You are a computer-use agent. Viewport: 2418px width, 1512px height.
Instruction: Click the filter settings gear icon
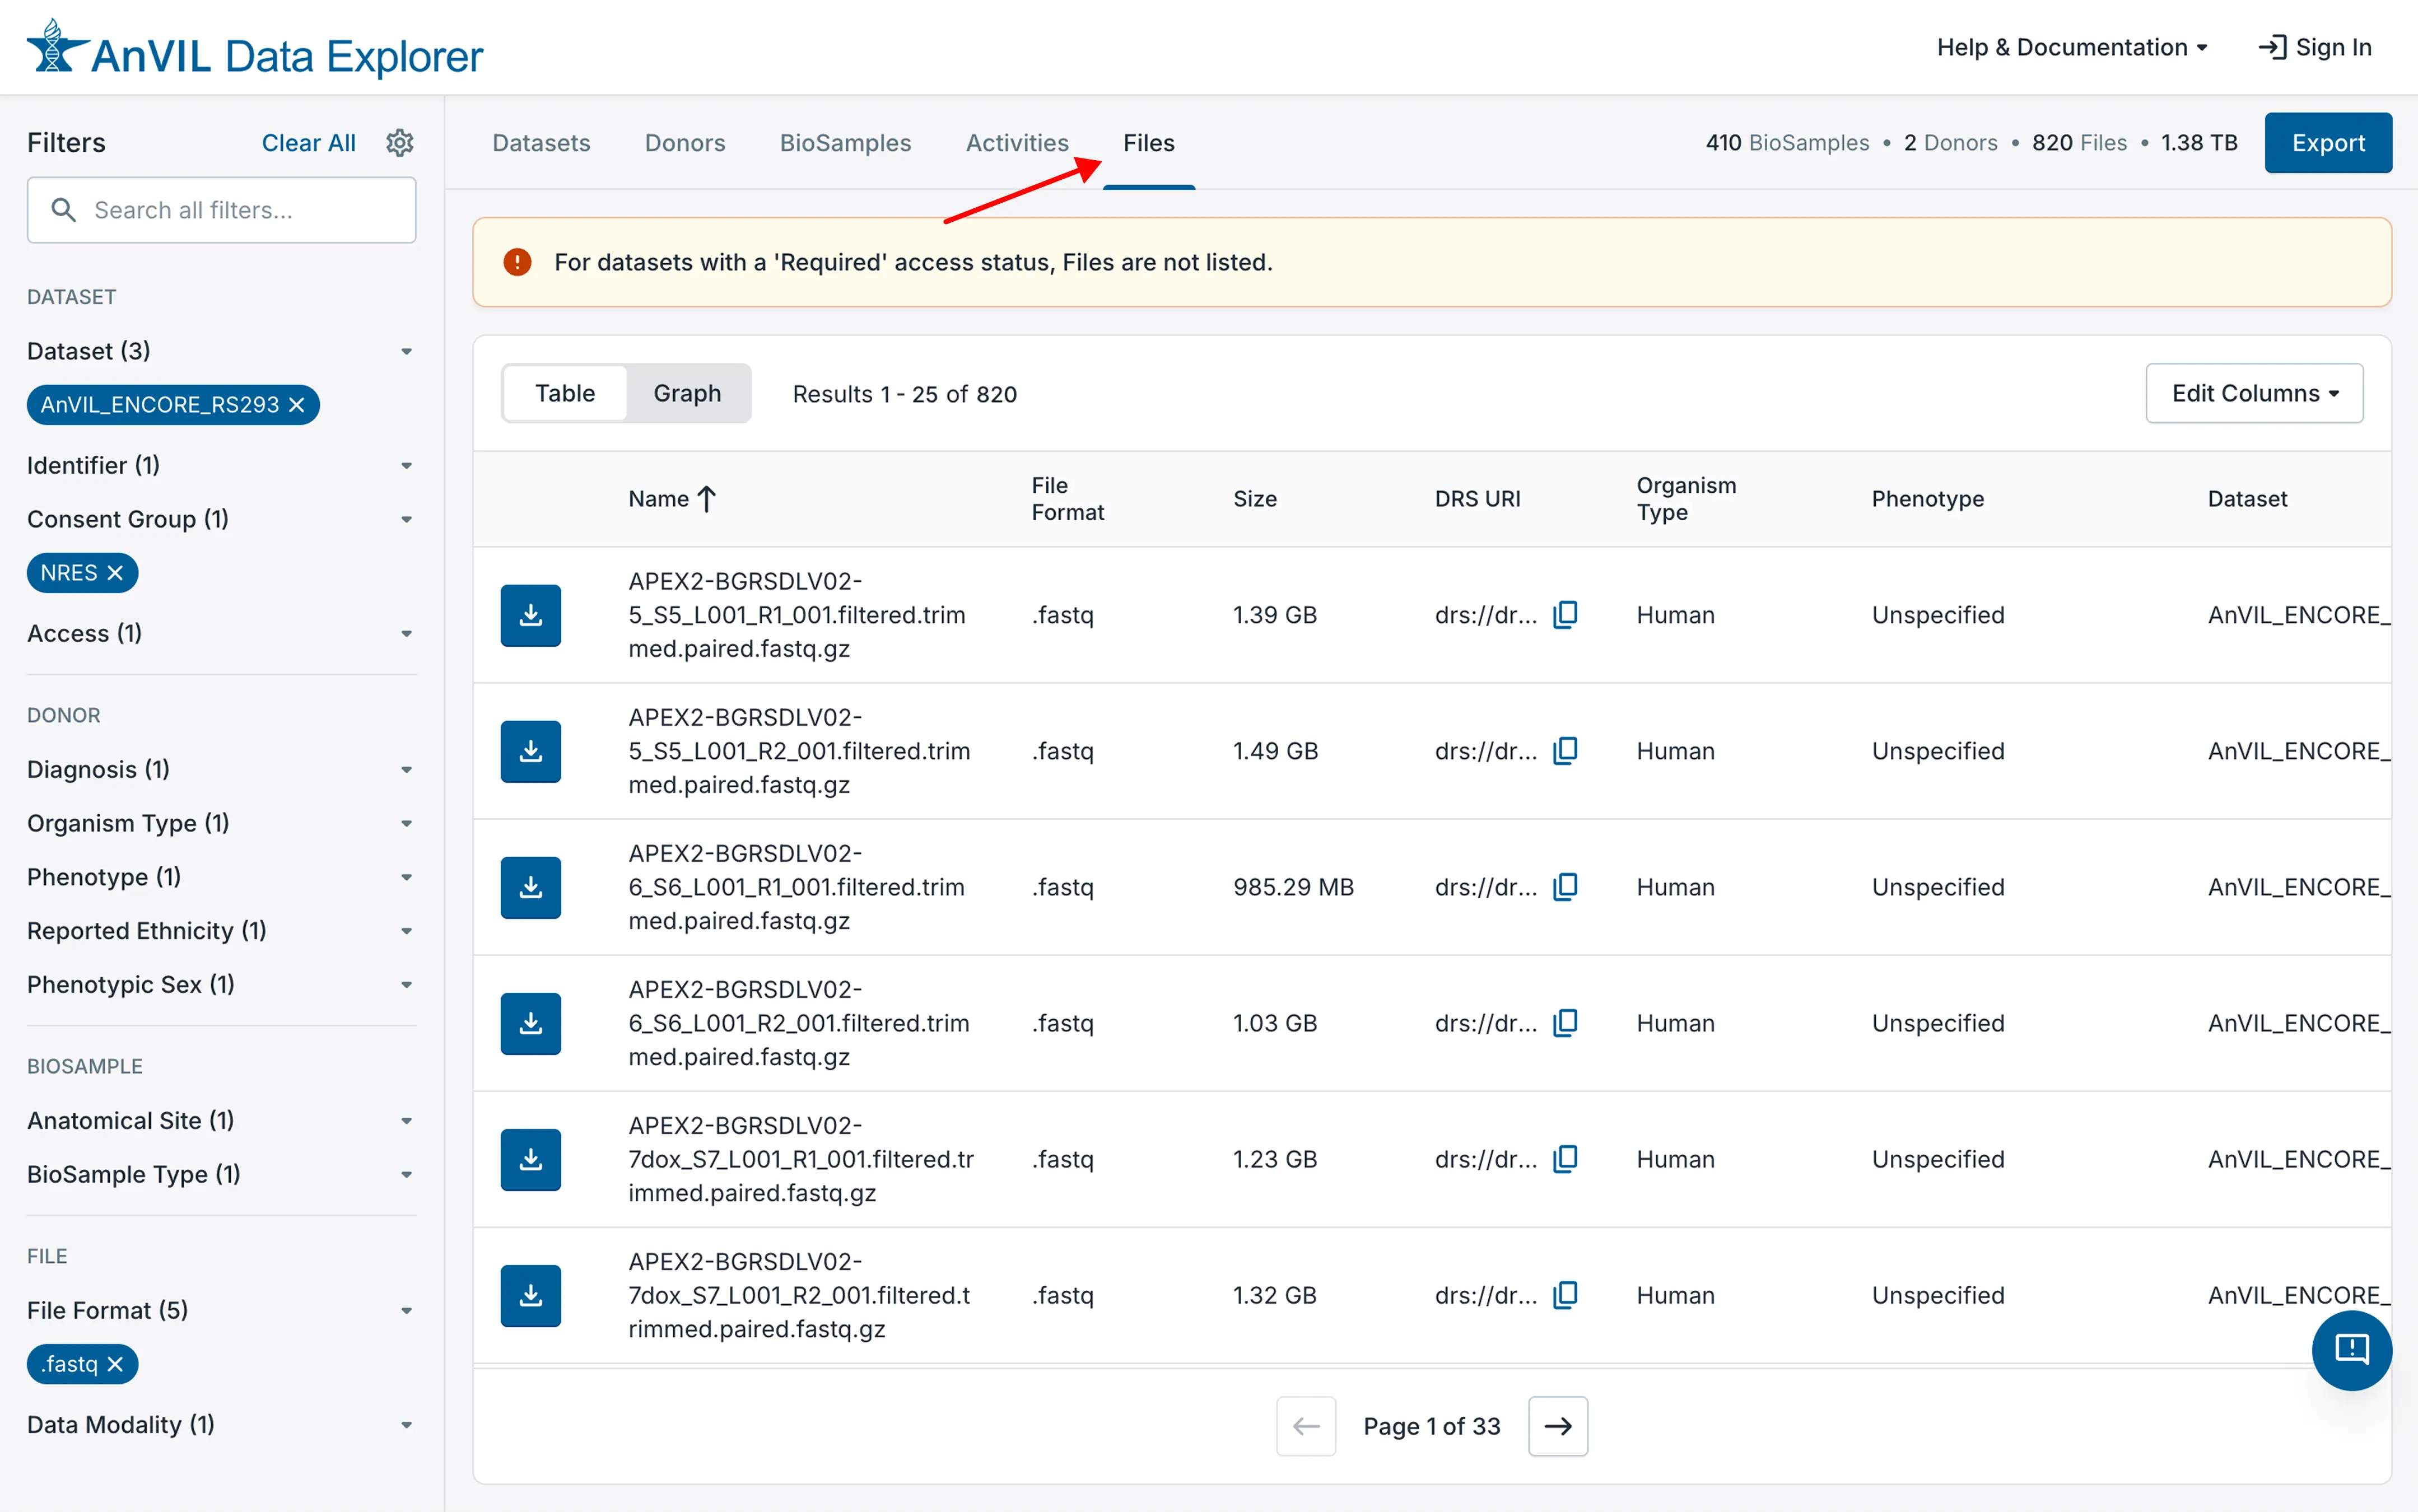tap(399, 143)
